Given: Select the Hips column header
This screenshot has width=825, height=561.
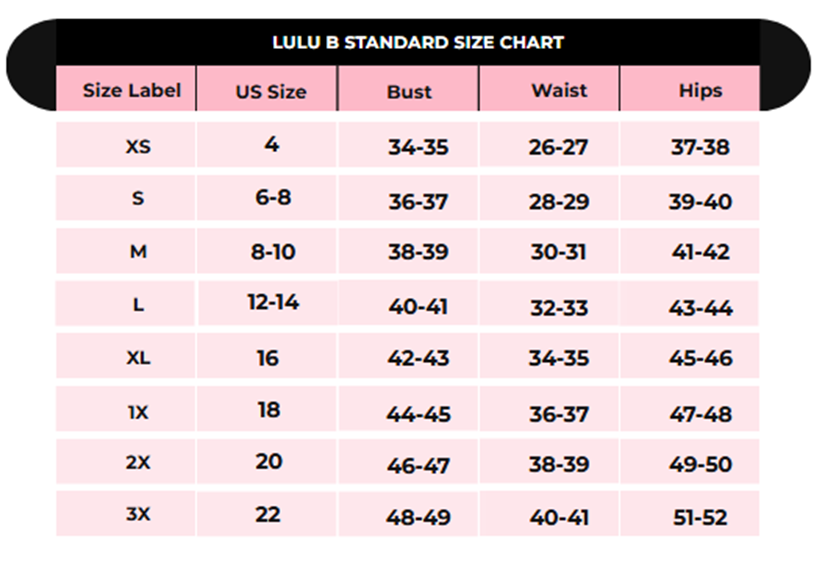Looking at the screenshot, I should [700, 90].
